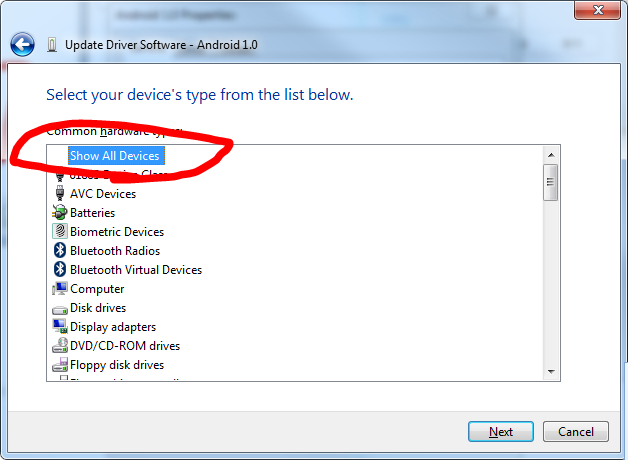Select AVC Devices hardware type
Screen dimensions: 628x460
point(103,194)
